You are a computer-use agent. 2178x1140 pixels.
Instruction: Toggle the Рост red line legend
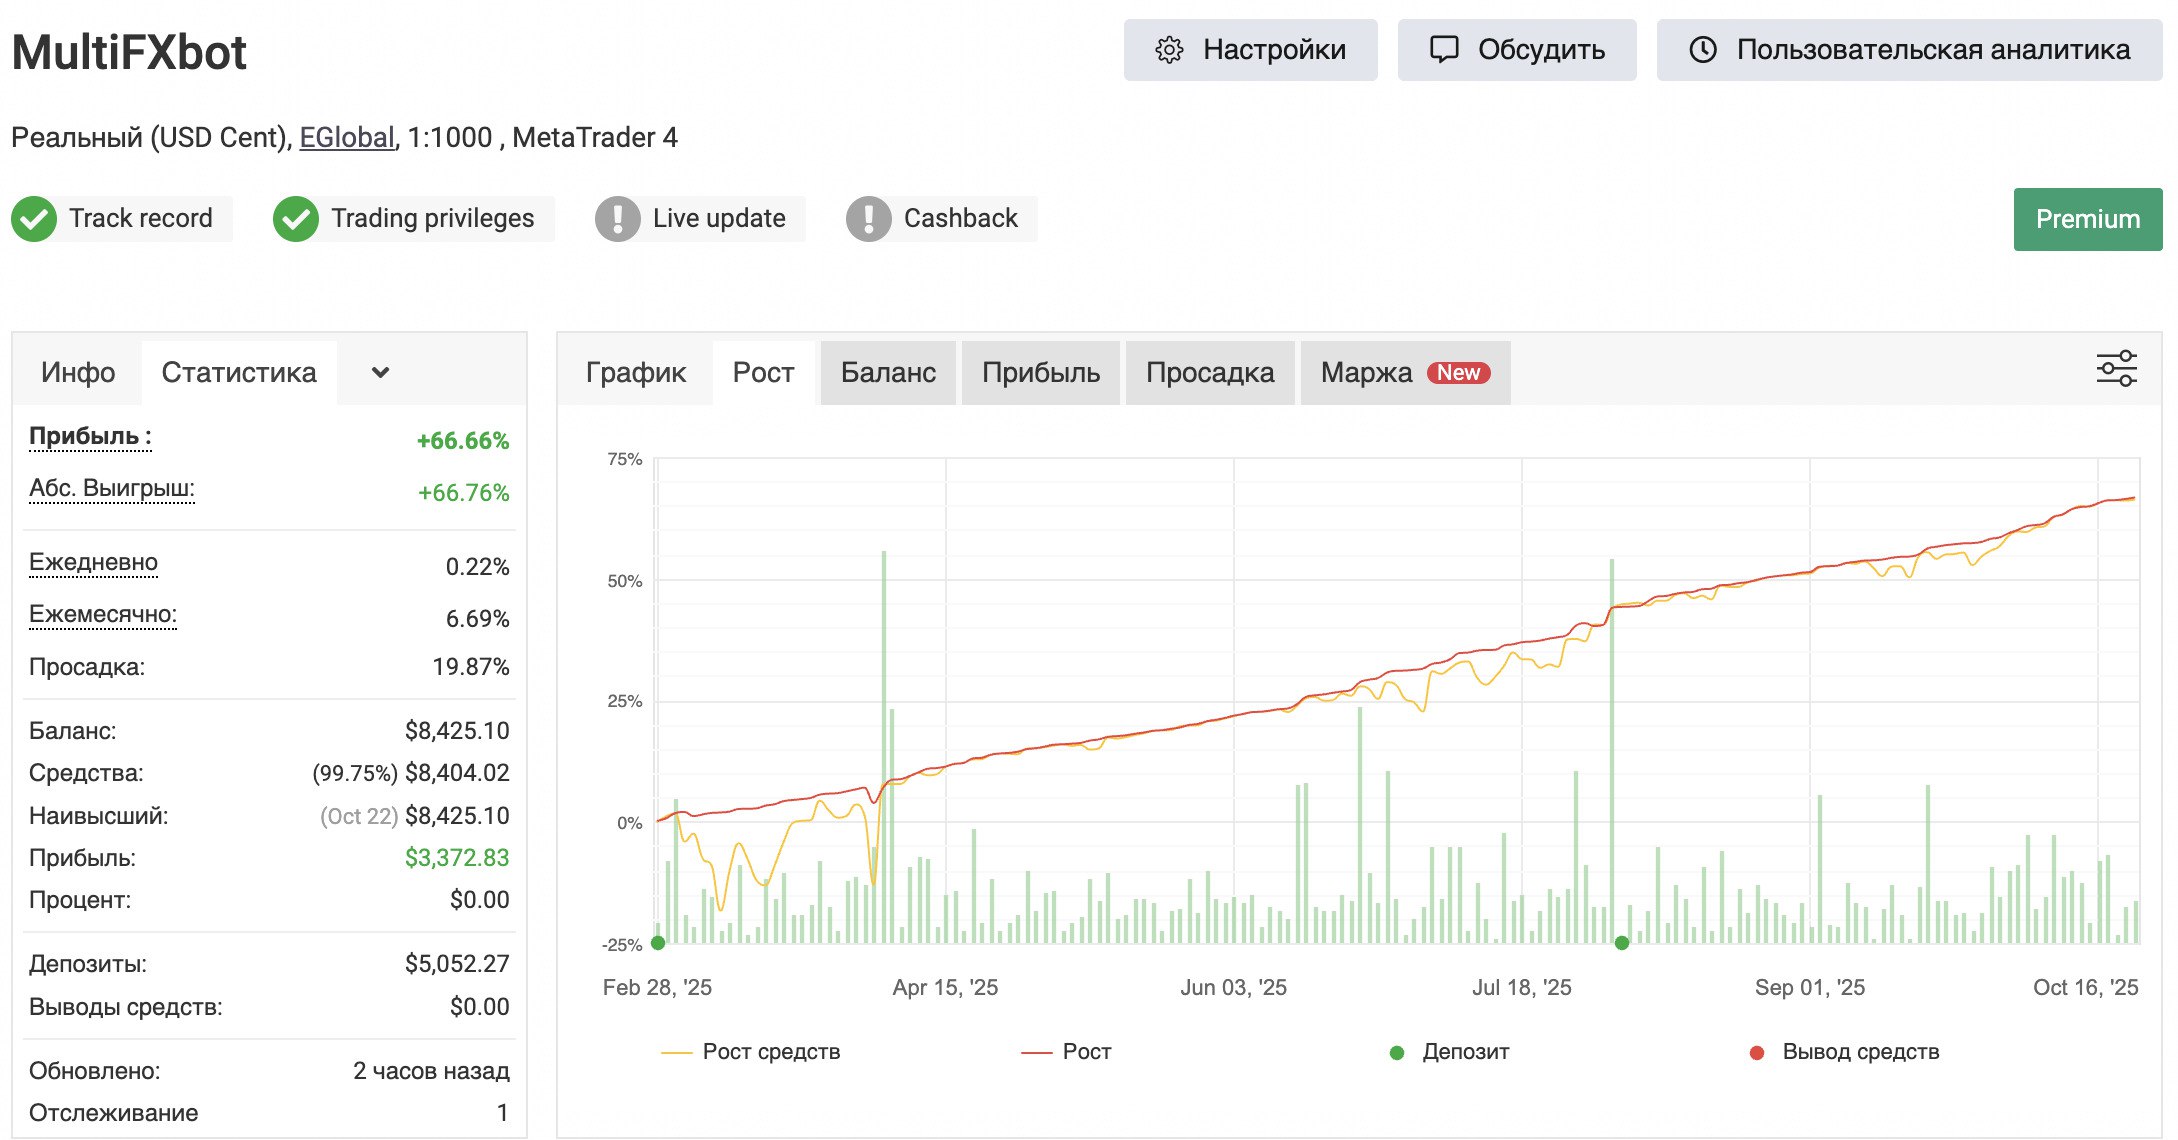tap(1085, 1052)
